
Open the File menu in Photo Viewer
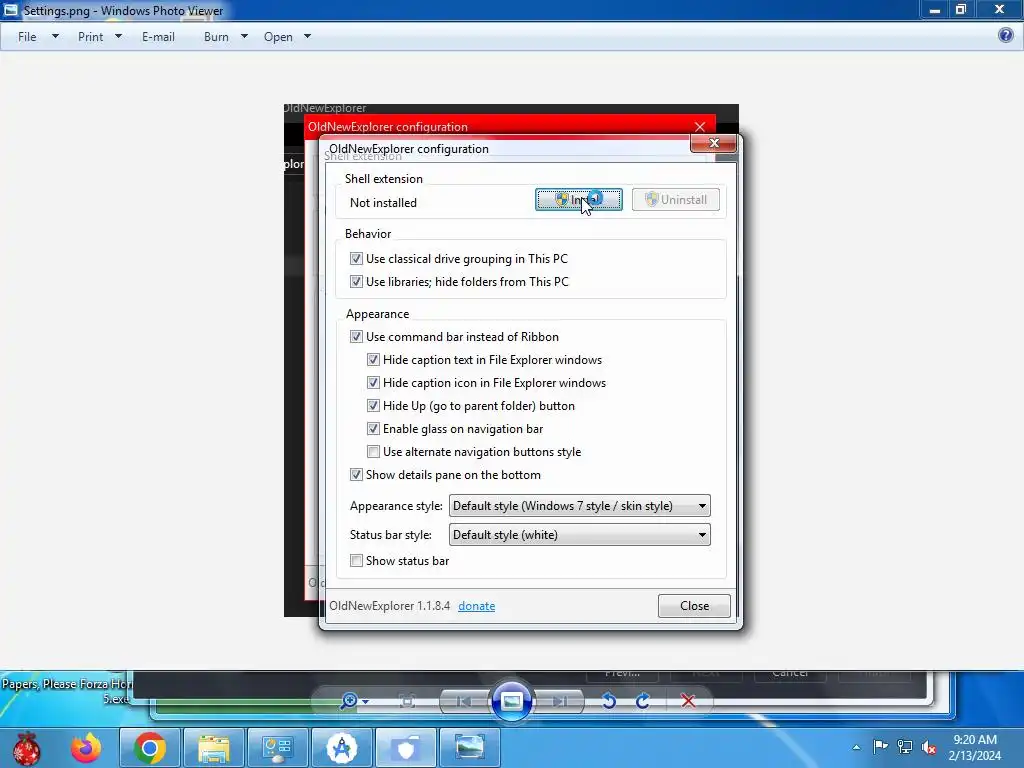(27, 37)
